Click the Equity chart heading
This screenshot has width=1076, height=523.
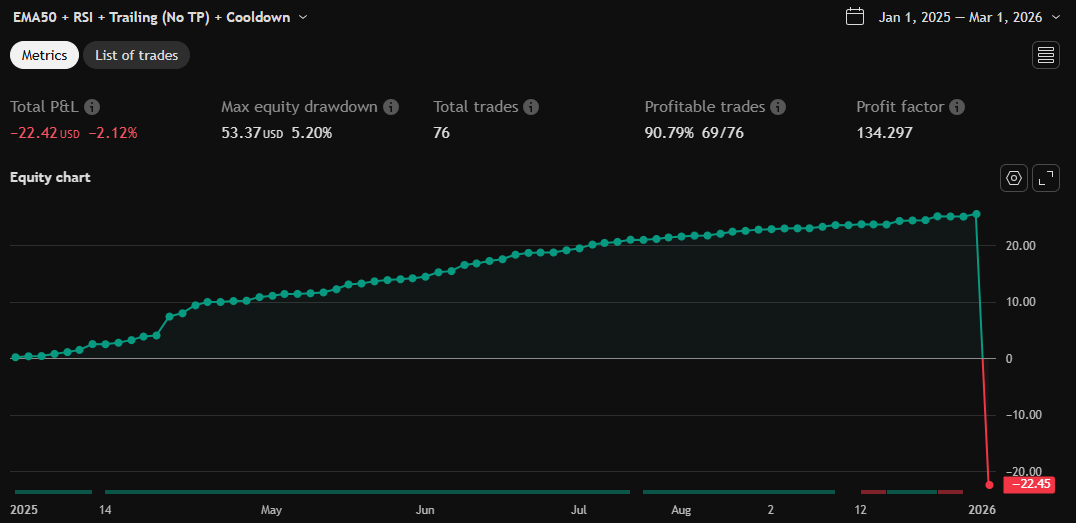[x=50, y=178]
